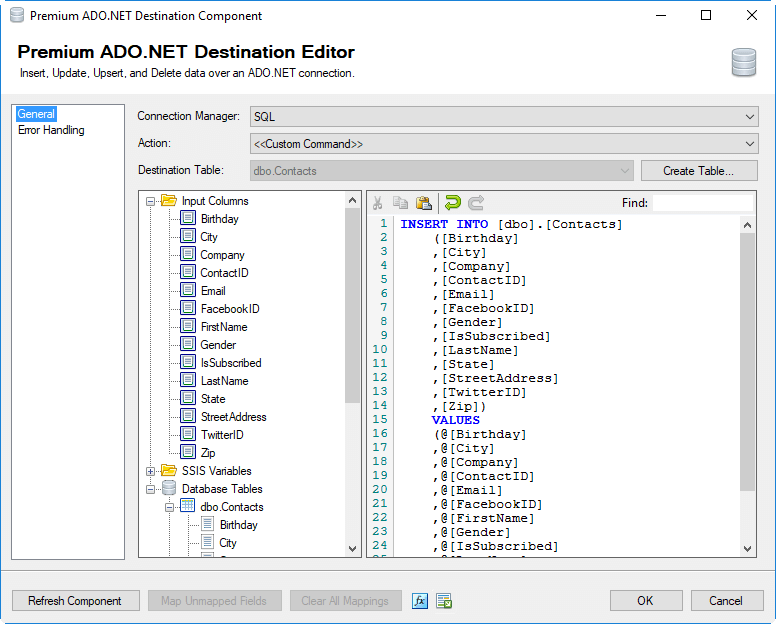The width and height of the screenshot is (776, 624).
Task: Select the FacebookID input column icon
Action: [188, 308]
